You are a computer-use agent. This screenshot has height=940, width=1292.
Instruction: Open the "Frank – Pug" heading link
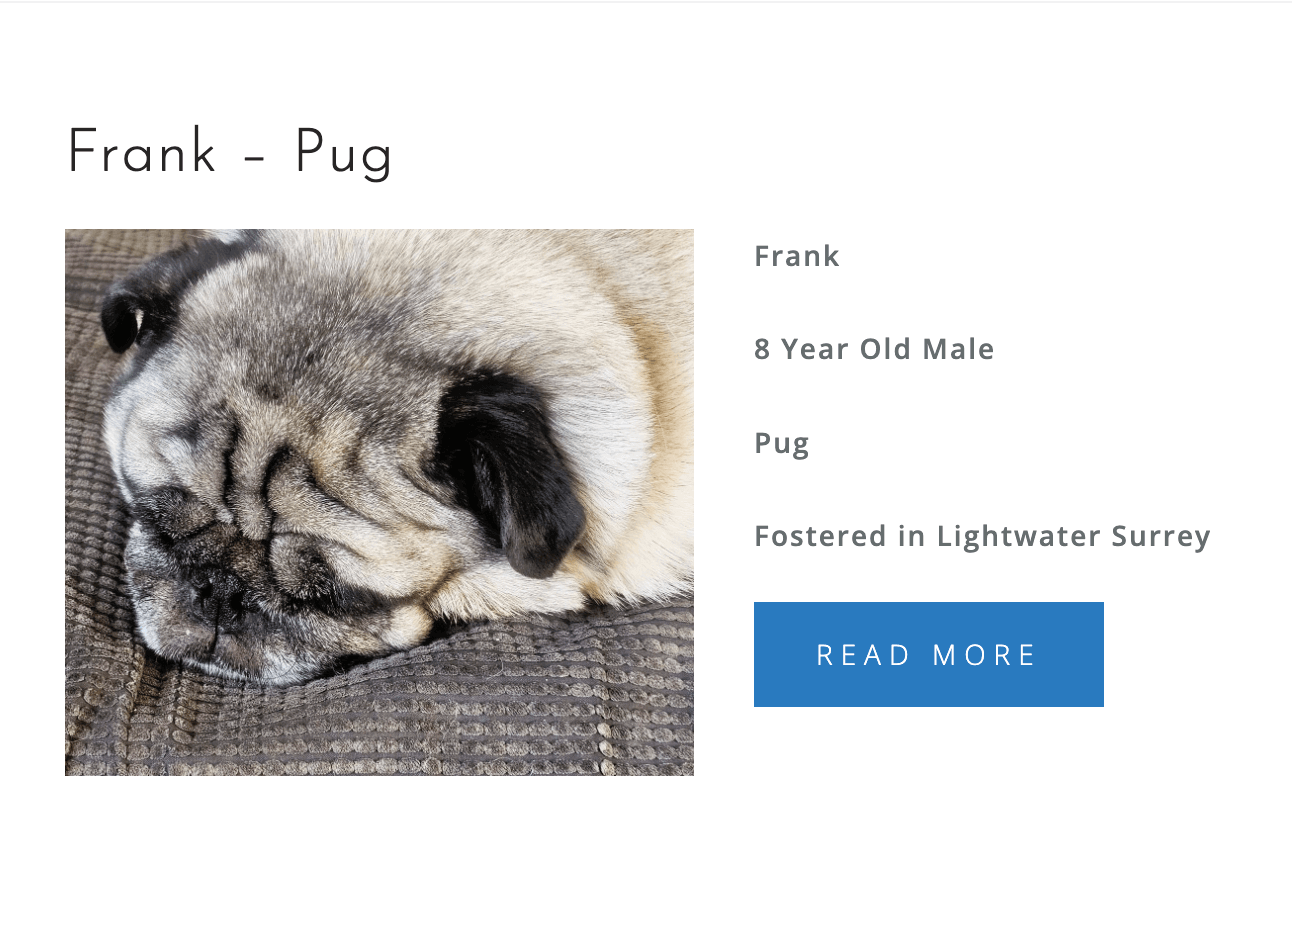(230, 155)
